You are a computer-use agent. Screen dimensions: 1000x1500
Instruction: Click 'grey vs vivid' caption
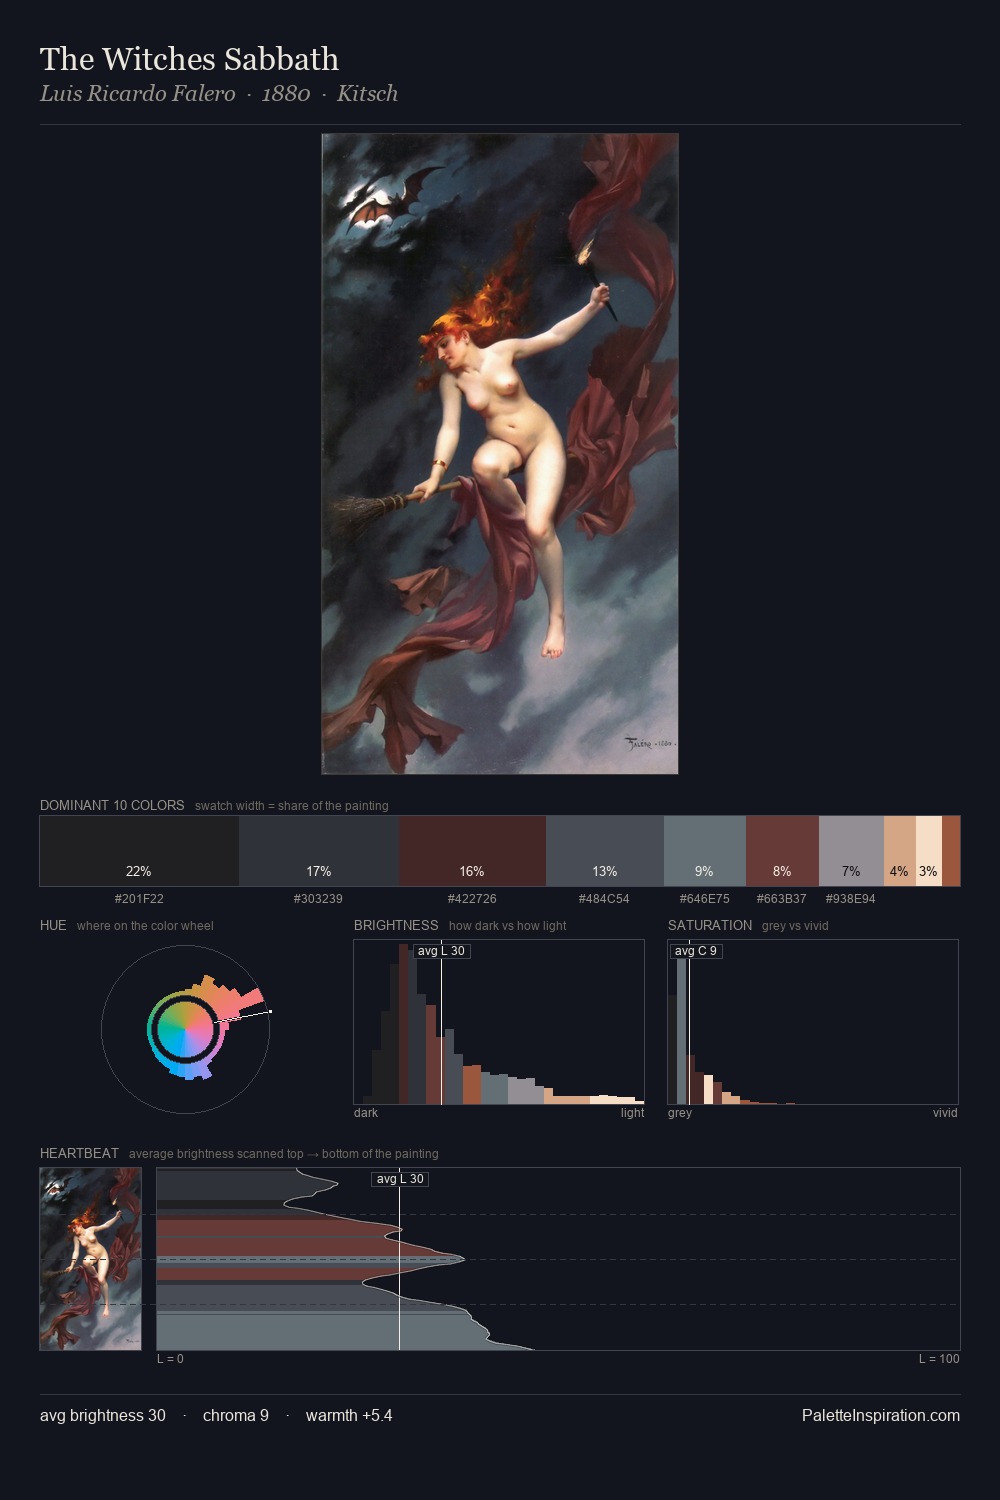[795, 926]
